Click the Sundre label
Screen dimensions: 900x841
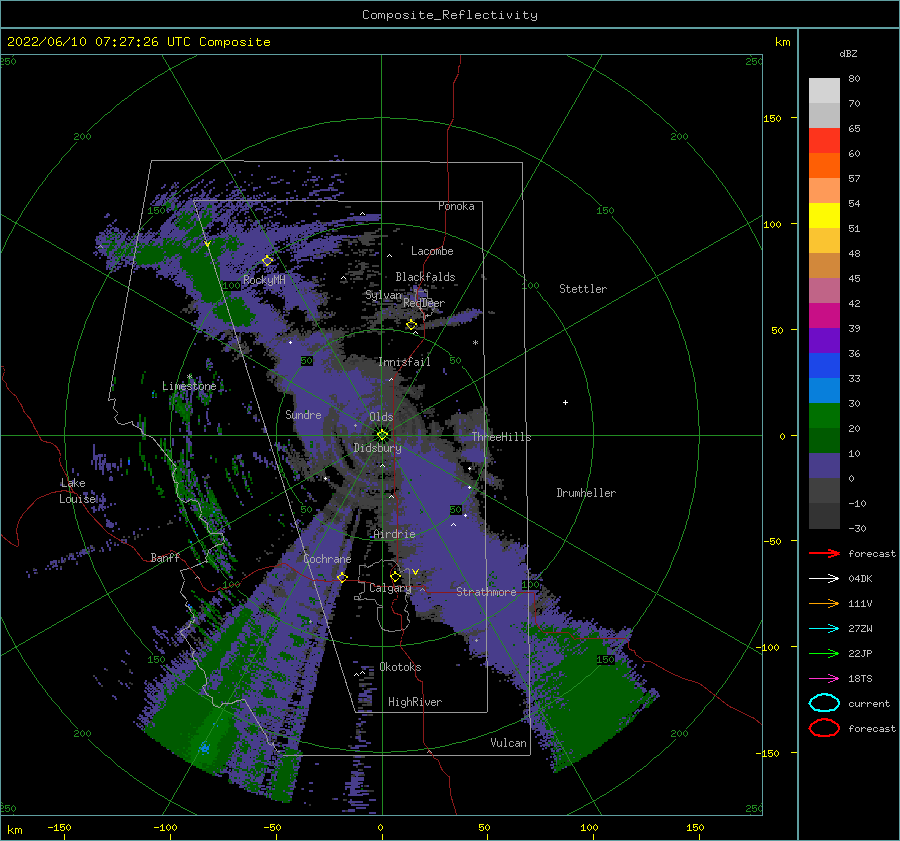(x=303, y=414)
